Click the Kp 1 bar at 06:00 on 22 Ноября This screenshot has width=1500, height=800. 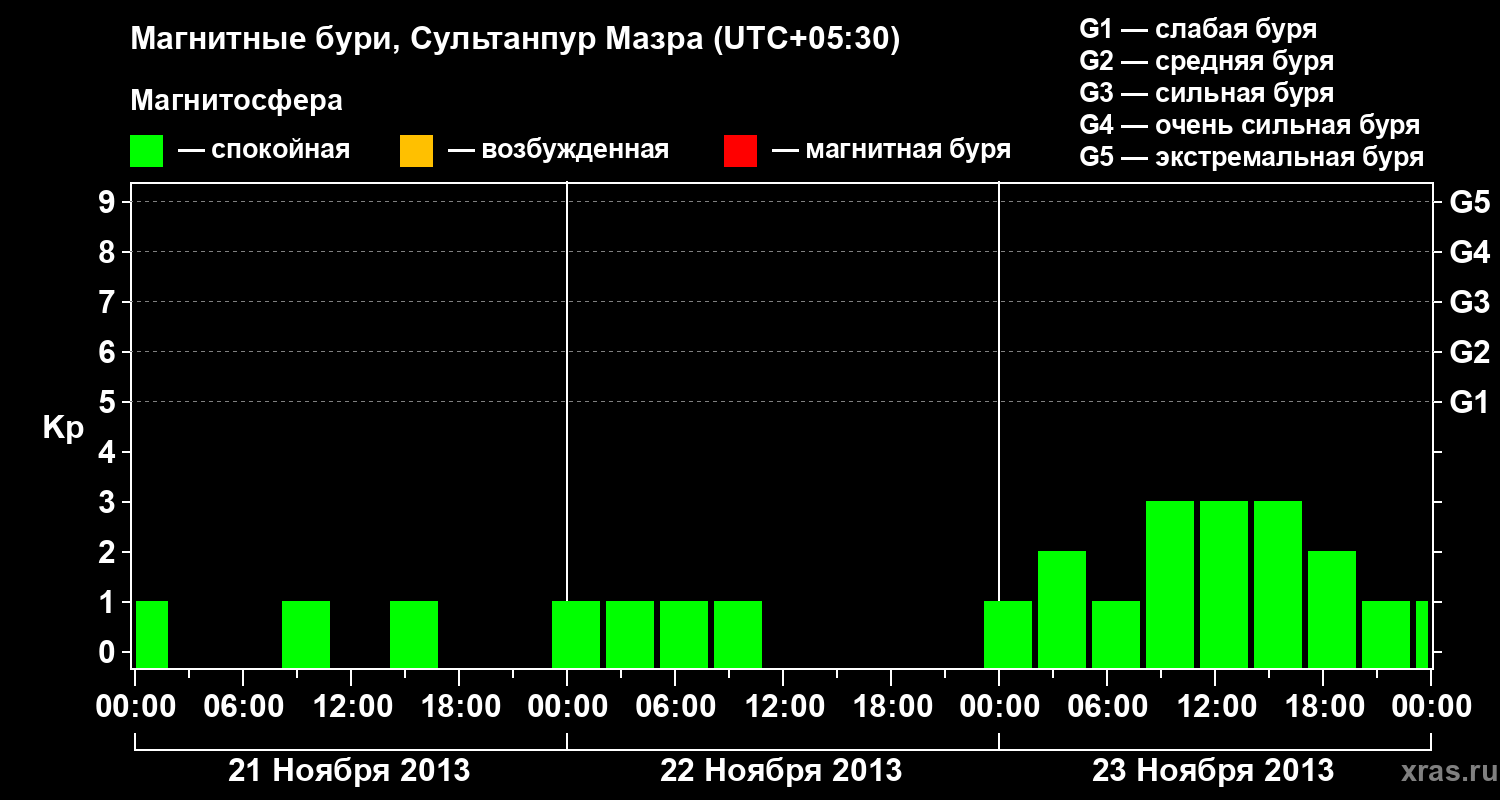[684, 634]
